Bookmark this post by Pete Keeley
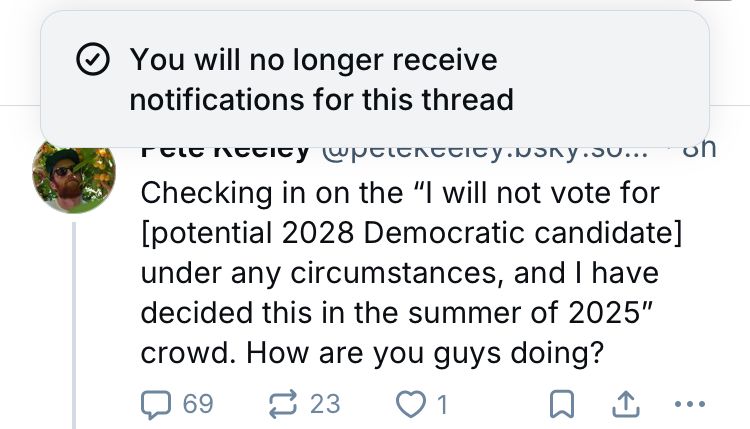This screenshot has width=750, height=429. [564, 403]
